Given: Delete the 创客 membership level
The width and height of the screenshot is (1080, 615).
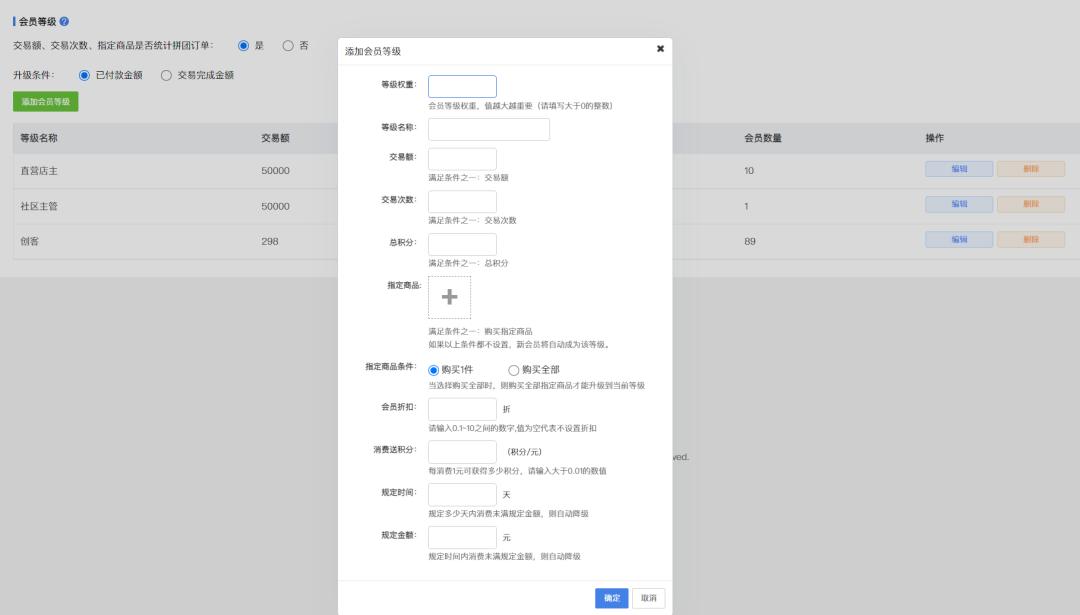Looking at the screenshot, I should pos(1030,238).
